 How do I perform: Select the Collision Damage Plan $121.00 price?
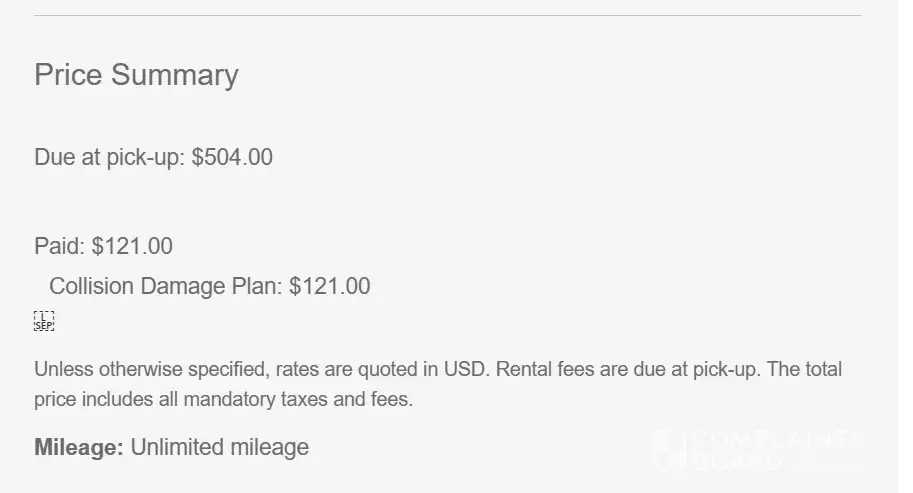coord(330,286)
